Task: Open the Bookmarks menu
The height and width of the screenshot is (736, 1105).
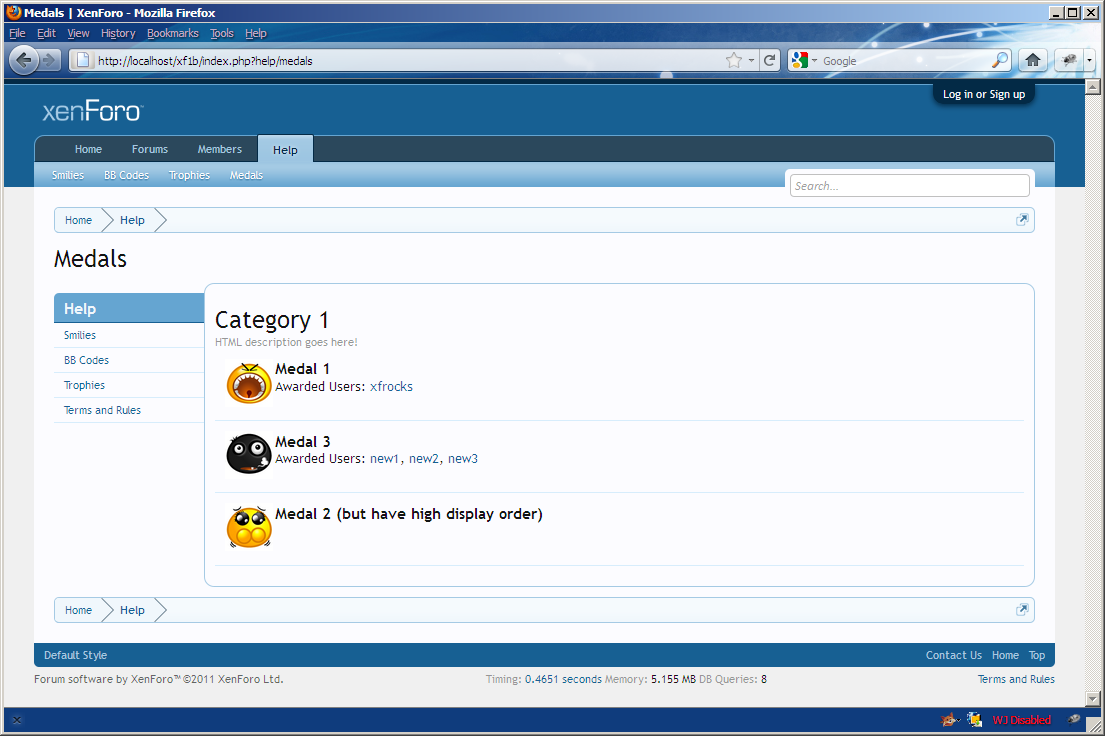Action: (172, 33)
